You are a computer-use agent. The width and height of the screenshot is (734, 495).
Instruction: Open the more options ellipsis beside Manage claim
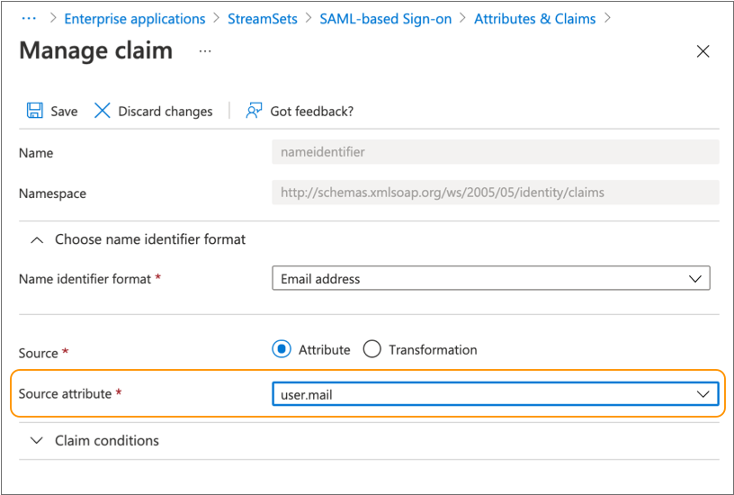coord(205,51)
